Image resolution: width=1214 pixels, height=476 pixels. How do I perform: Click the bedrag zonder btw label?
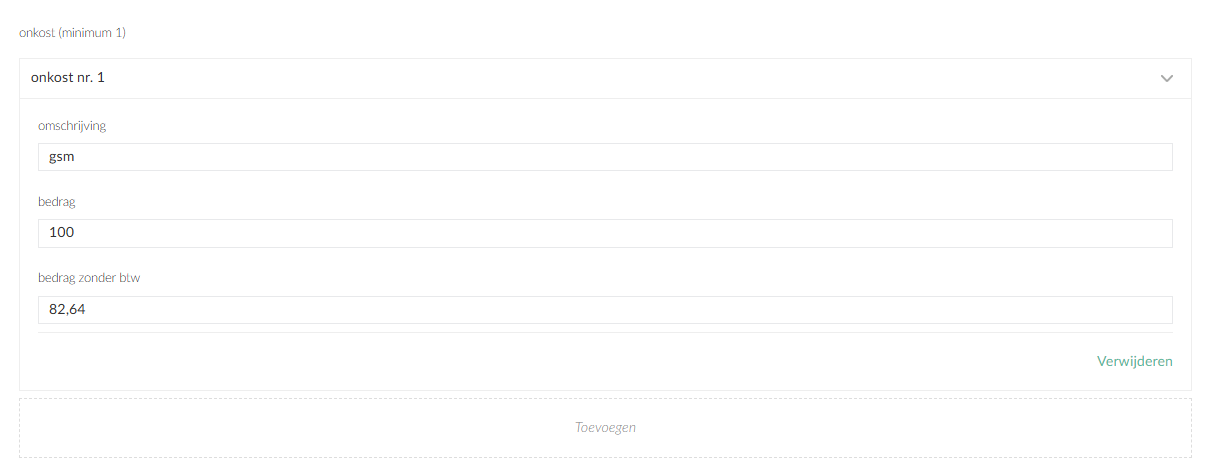coord(89,278)
